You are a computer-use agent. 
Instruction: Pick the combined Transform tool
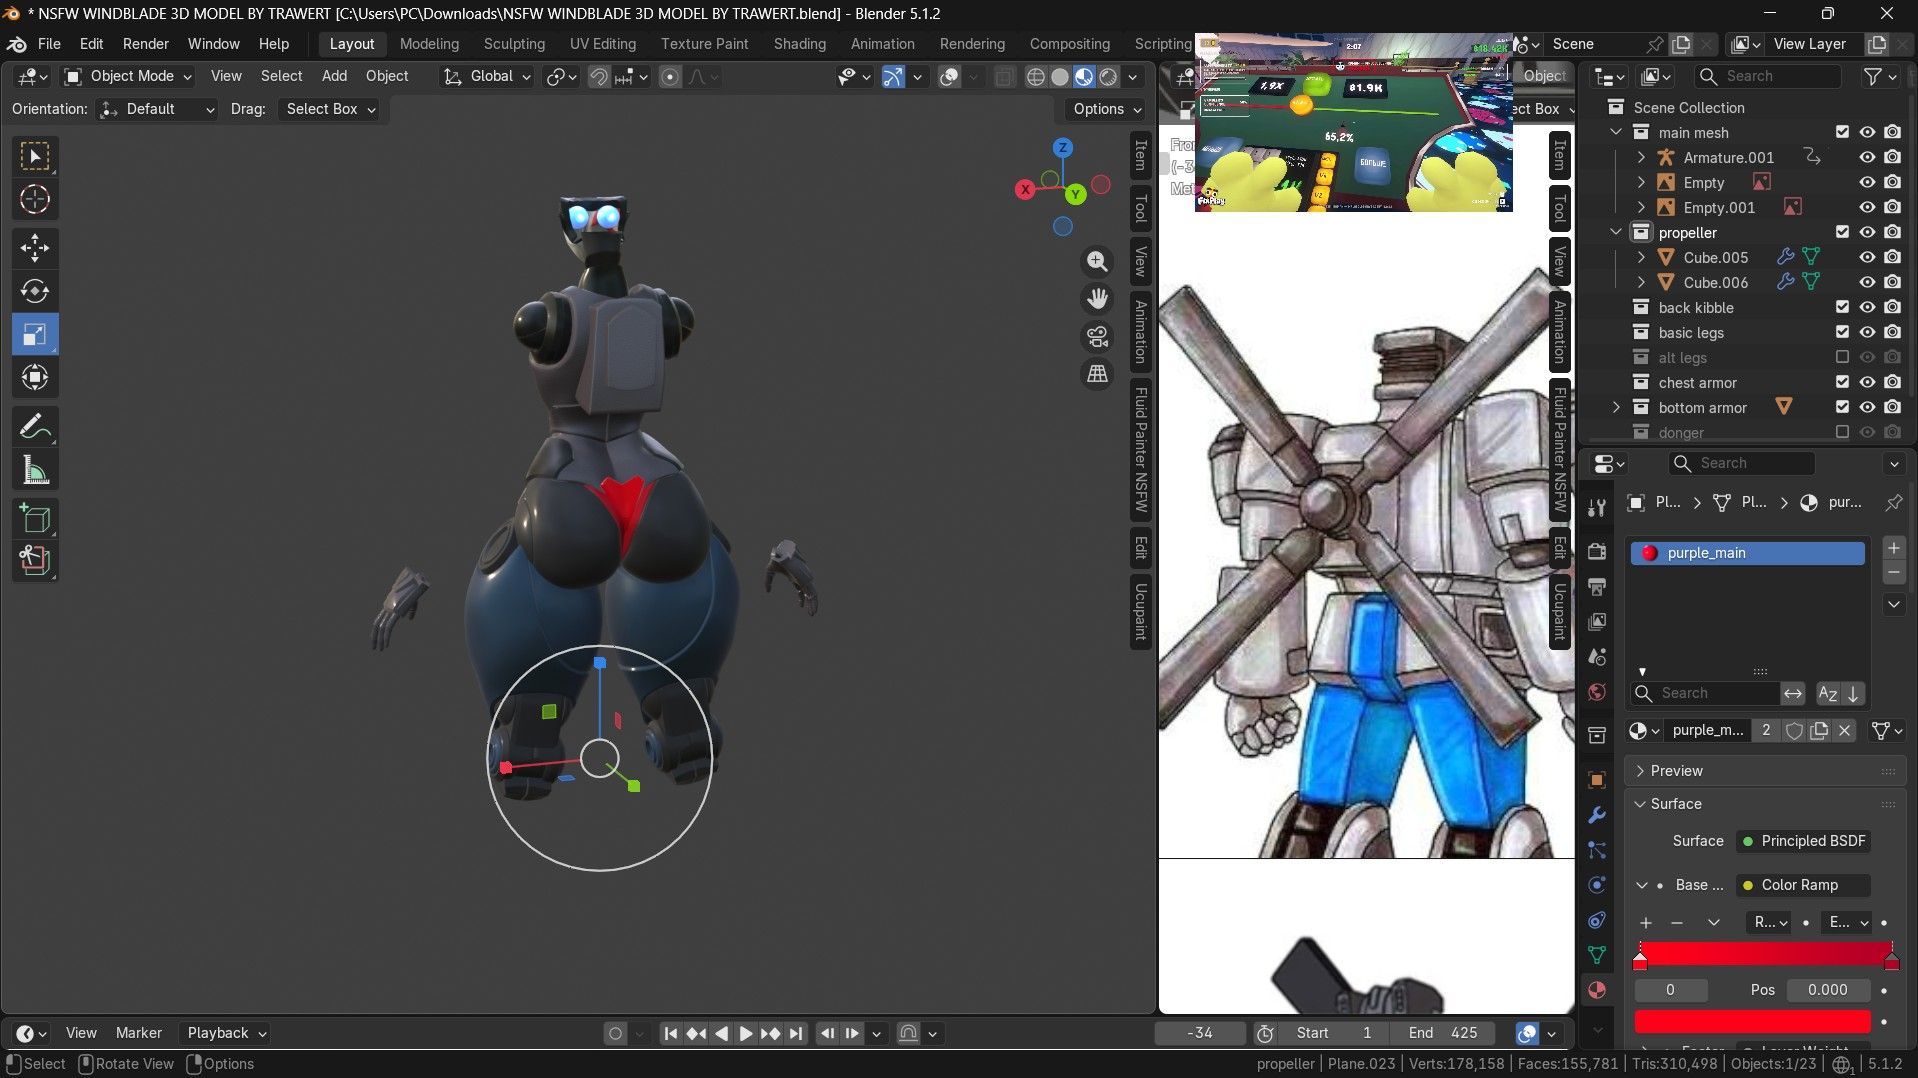(x=35, y=378)
